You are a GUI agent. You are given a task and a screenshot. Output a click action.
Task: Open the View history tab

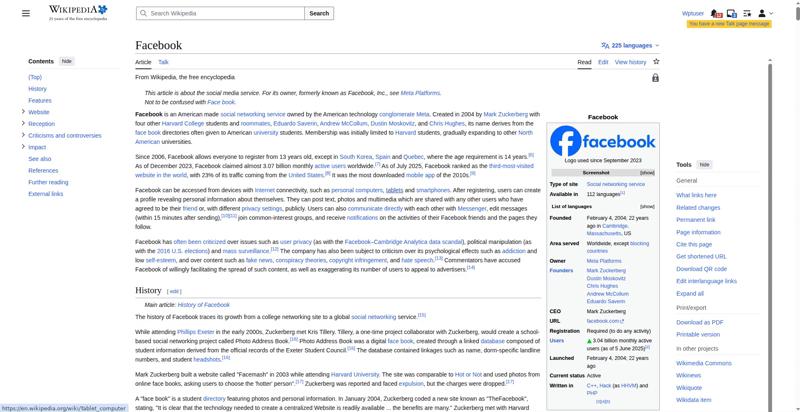pyautogui.click(x=630, y=62)
